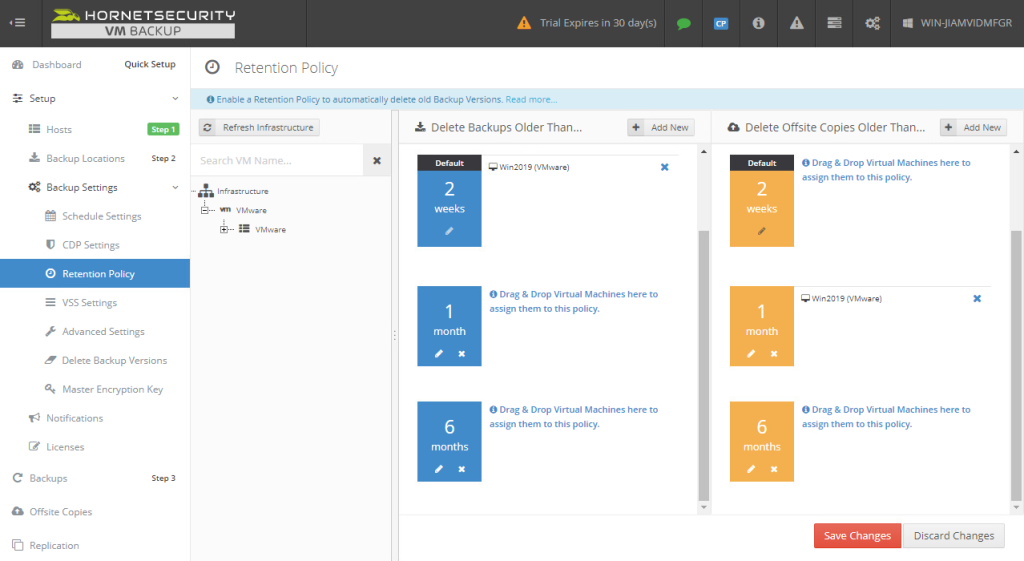Edit the orange 2 weeks offsite policy
The image size is (1024, 561).
click(761, 231)
